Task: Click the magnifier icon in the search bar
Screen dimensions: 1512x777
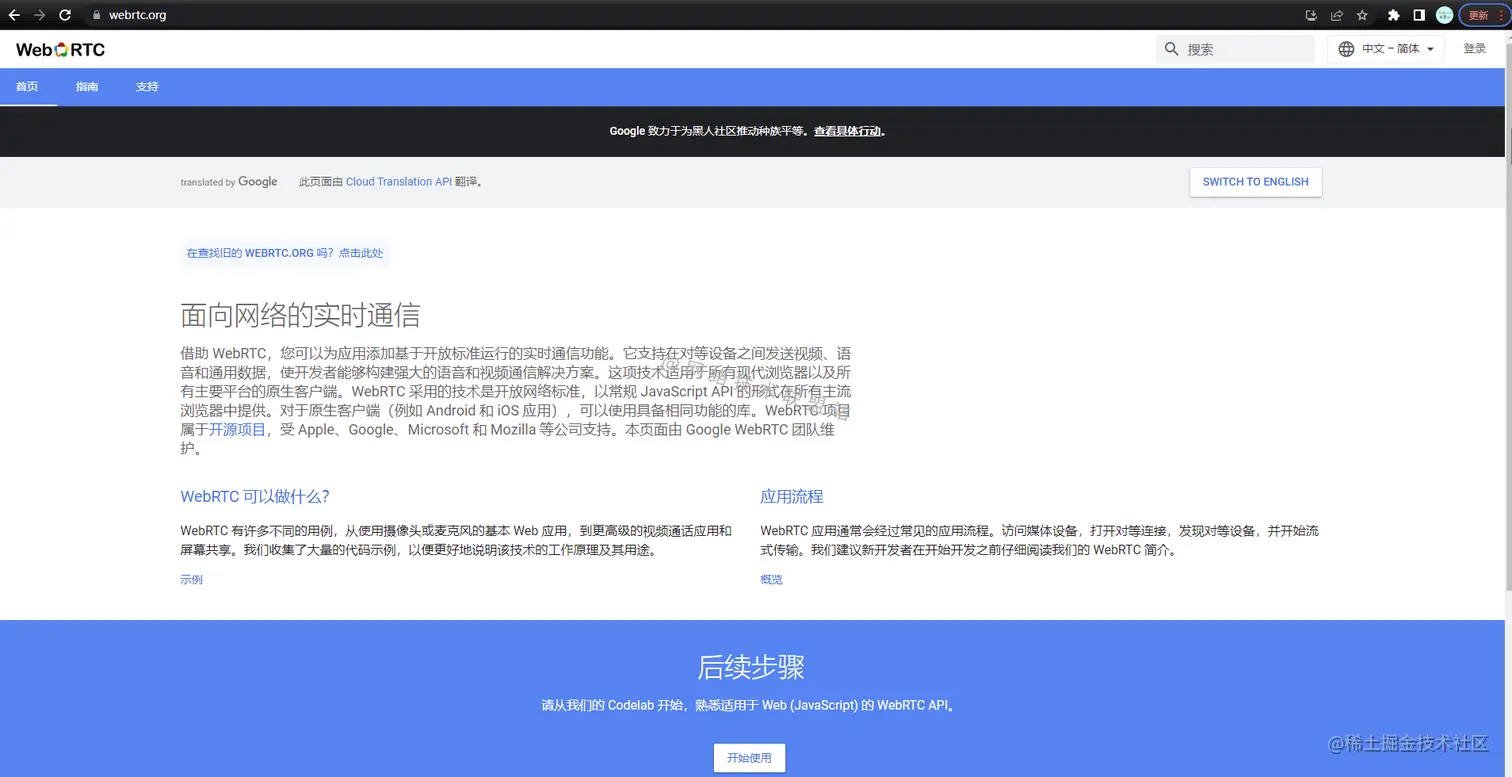Action: coord(1170,47)
